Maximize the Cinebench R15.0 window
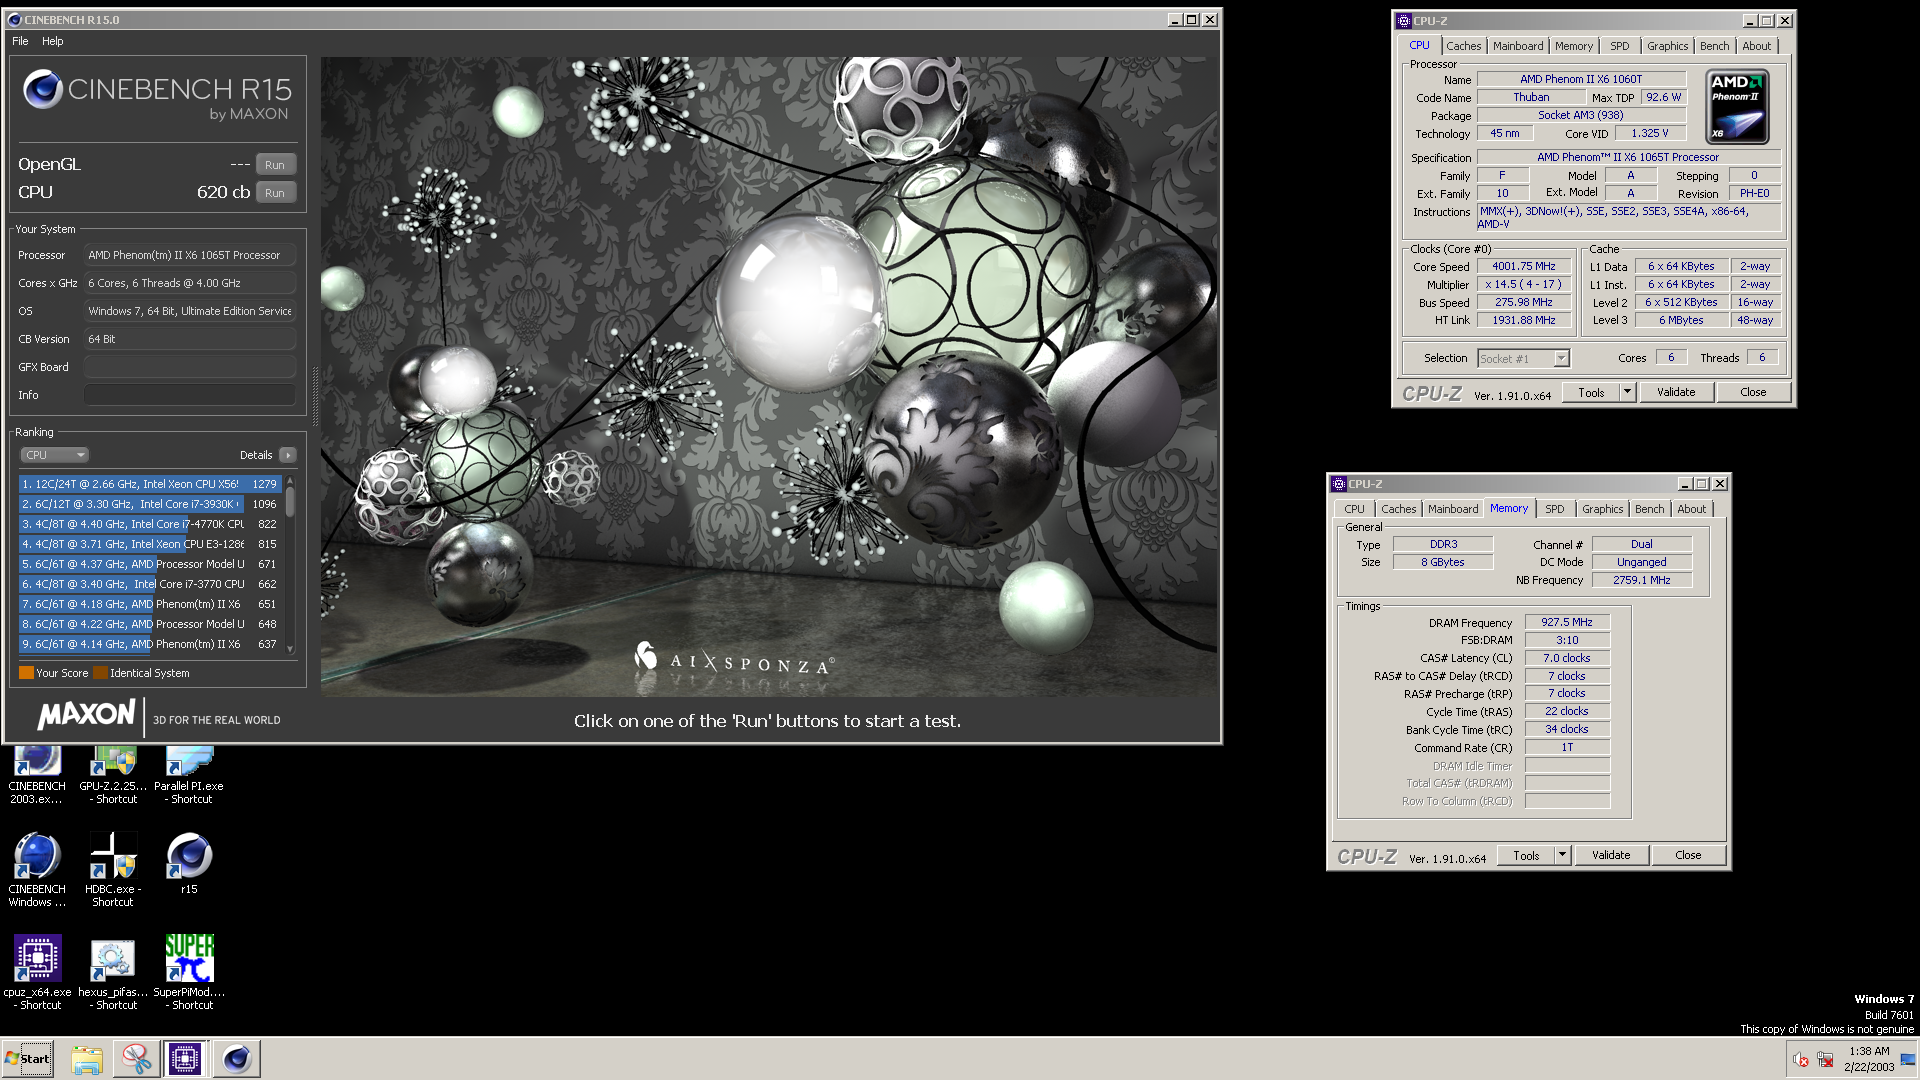 tap(1192, 20)
